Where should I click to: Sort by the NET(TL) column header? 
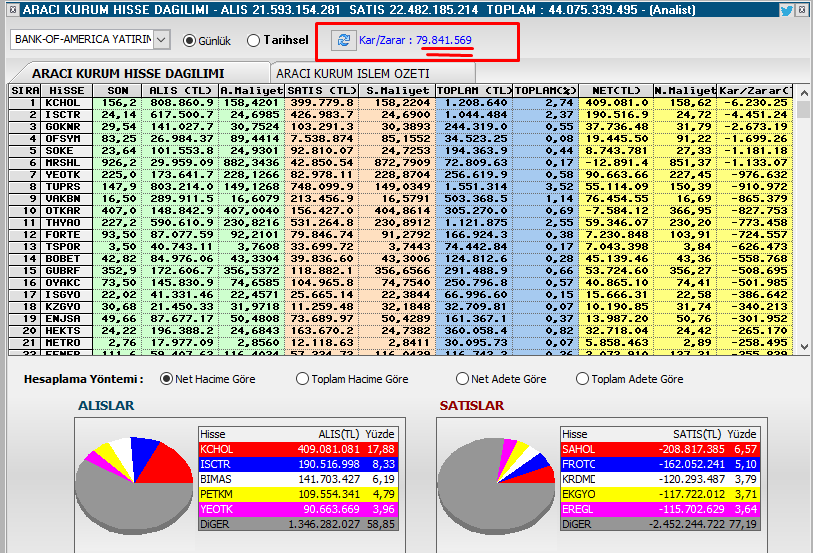(616, 91)
